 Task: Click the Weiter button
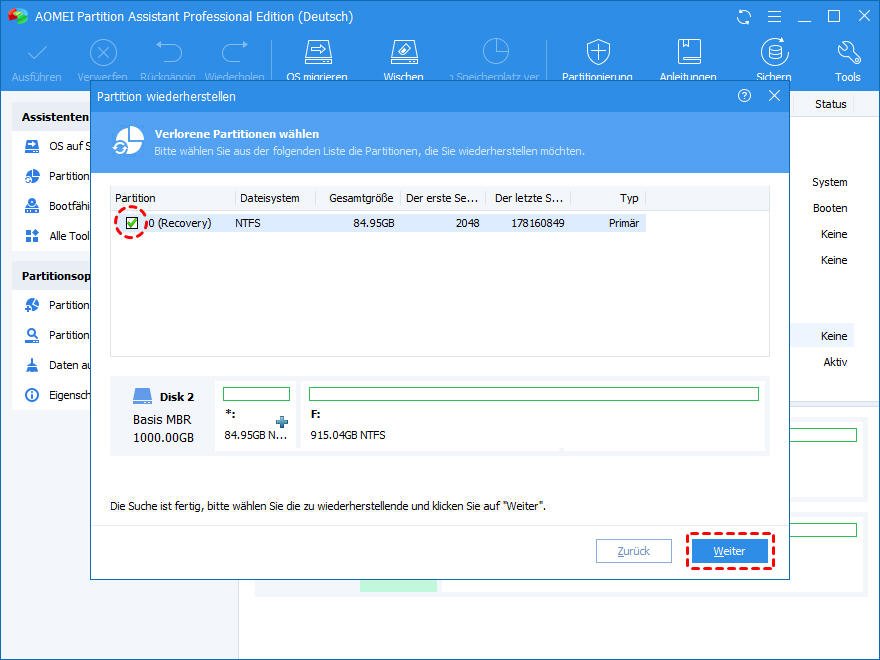[730, 551]
